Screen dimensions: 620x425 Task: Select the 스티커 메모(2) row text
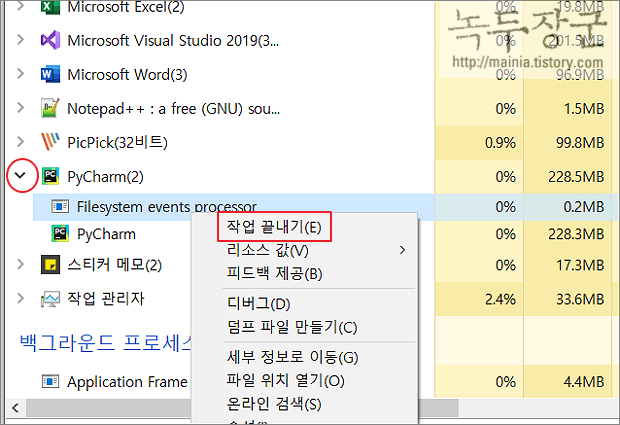[115, 265]
